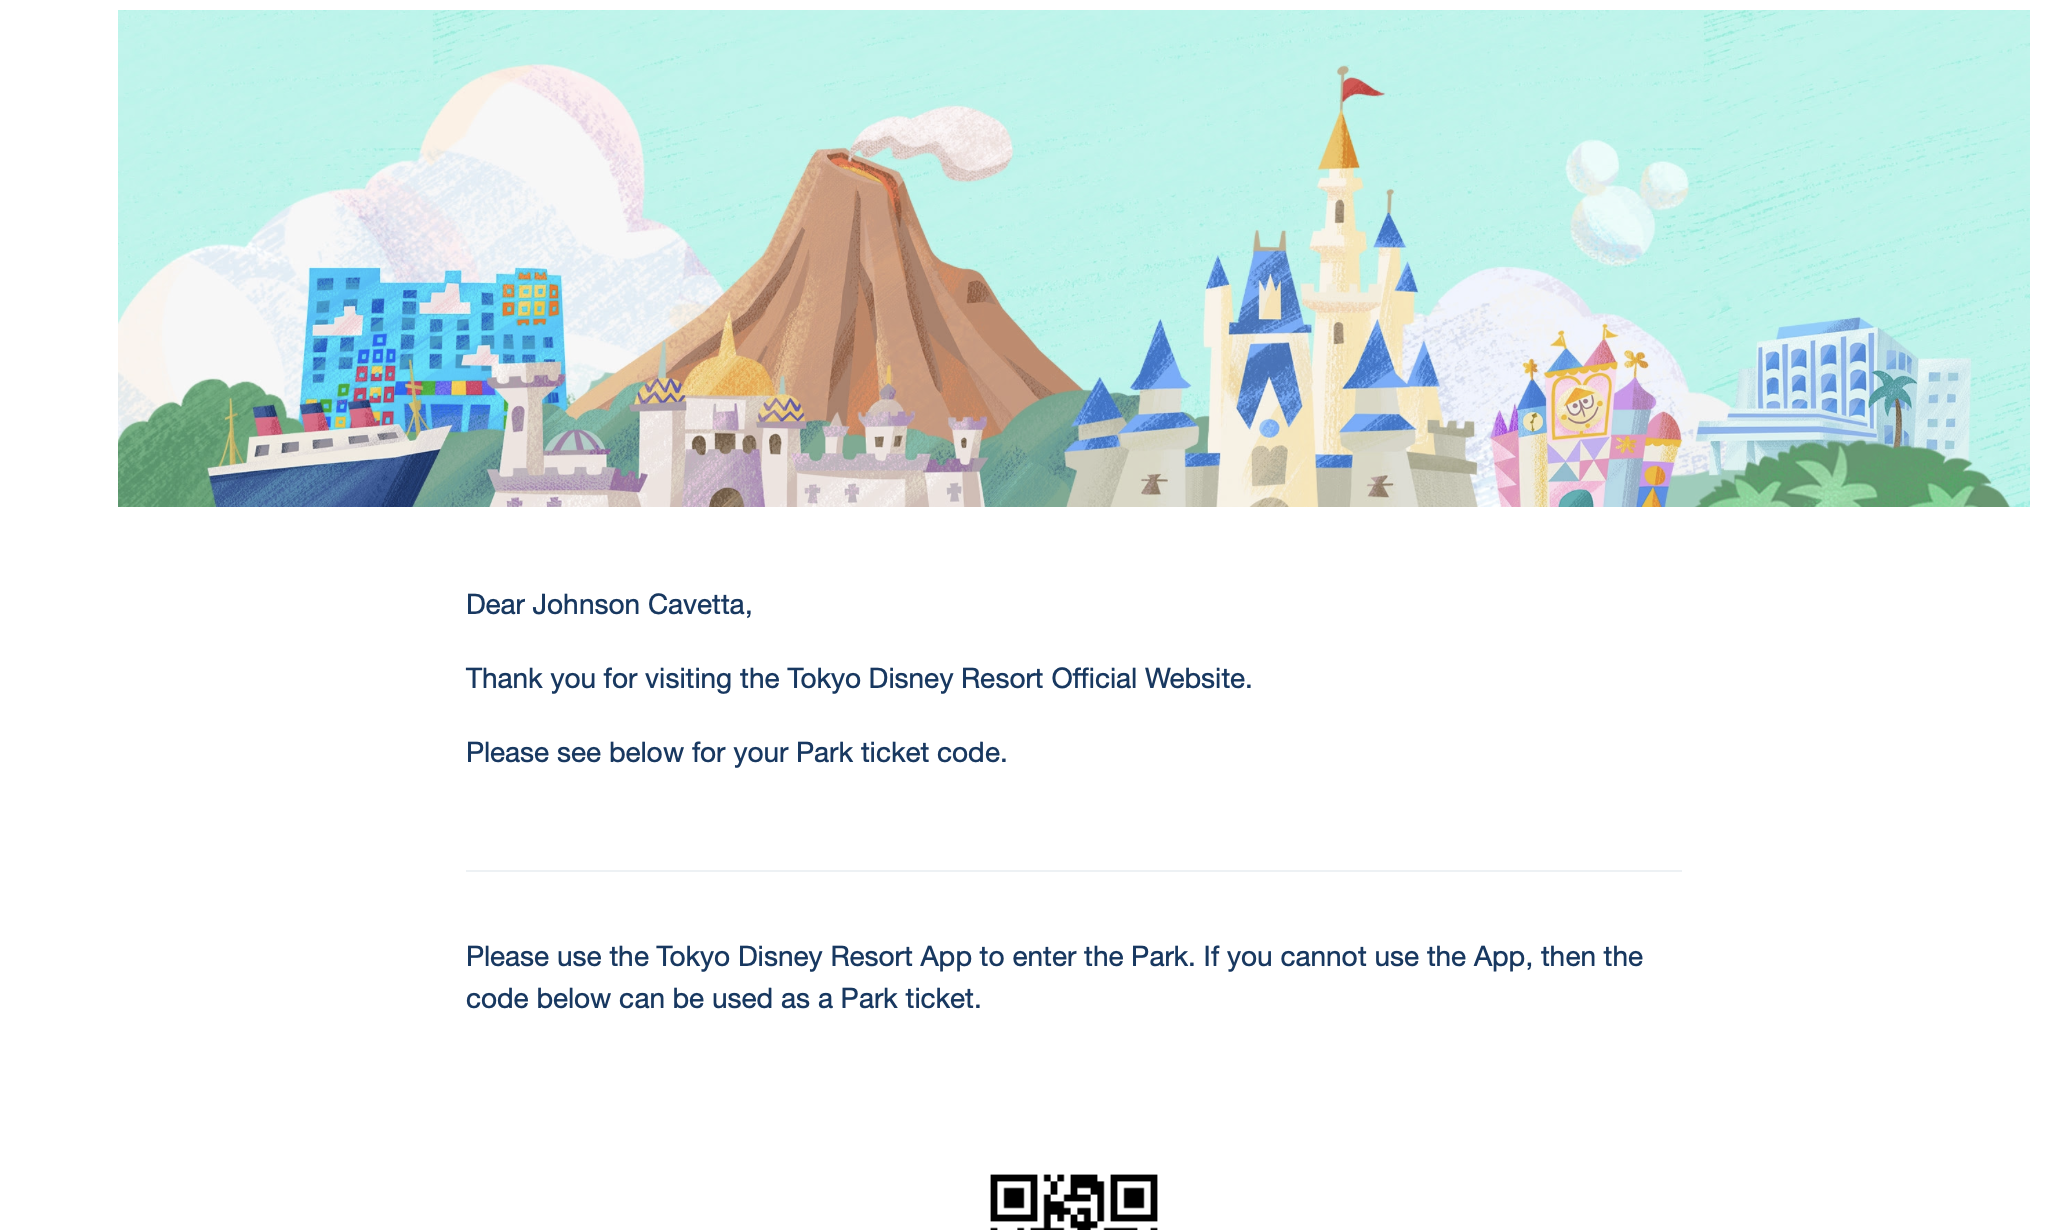This screenshot has height=1230, width=2056.
Task: Click the 'Dear Johnson Cavetta,' greeting text
Action: [609, 605]
